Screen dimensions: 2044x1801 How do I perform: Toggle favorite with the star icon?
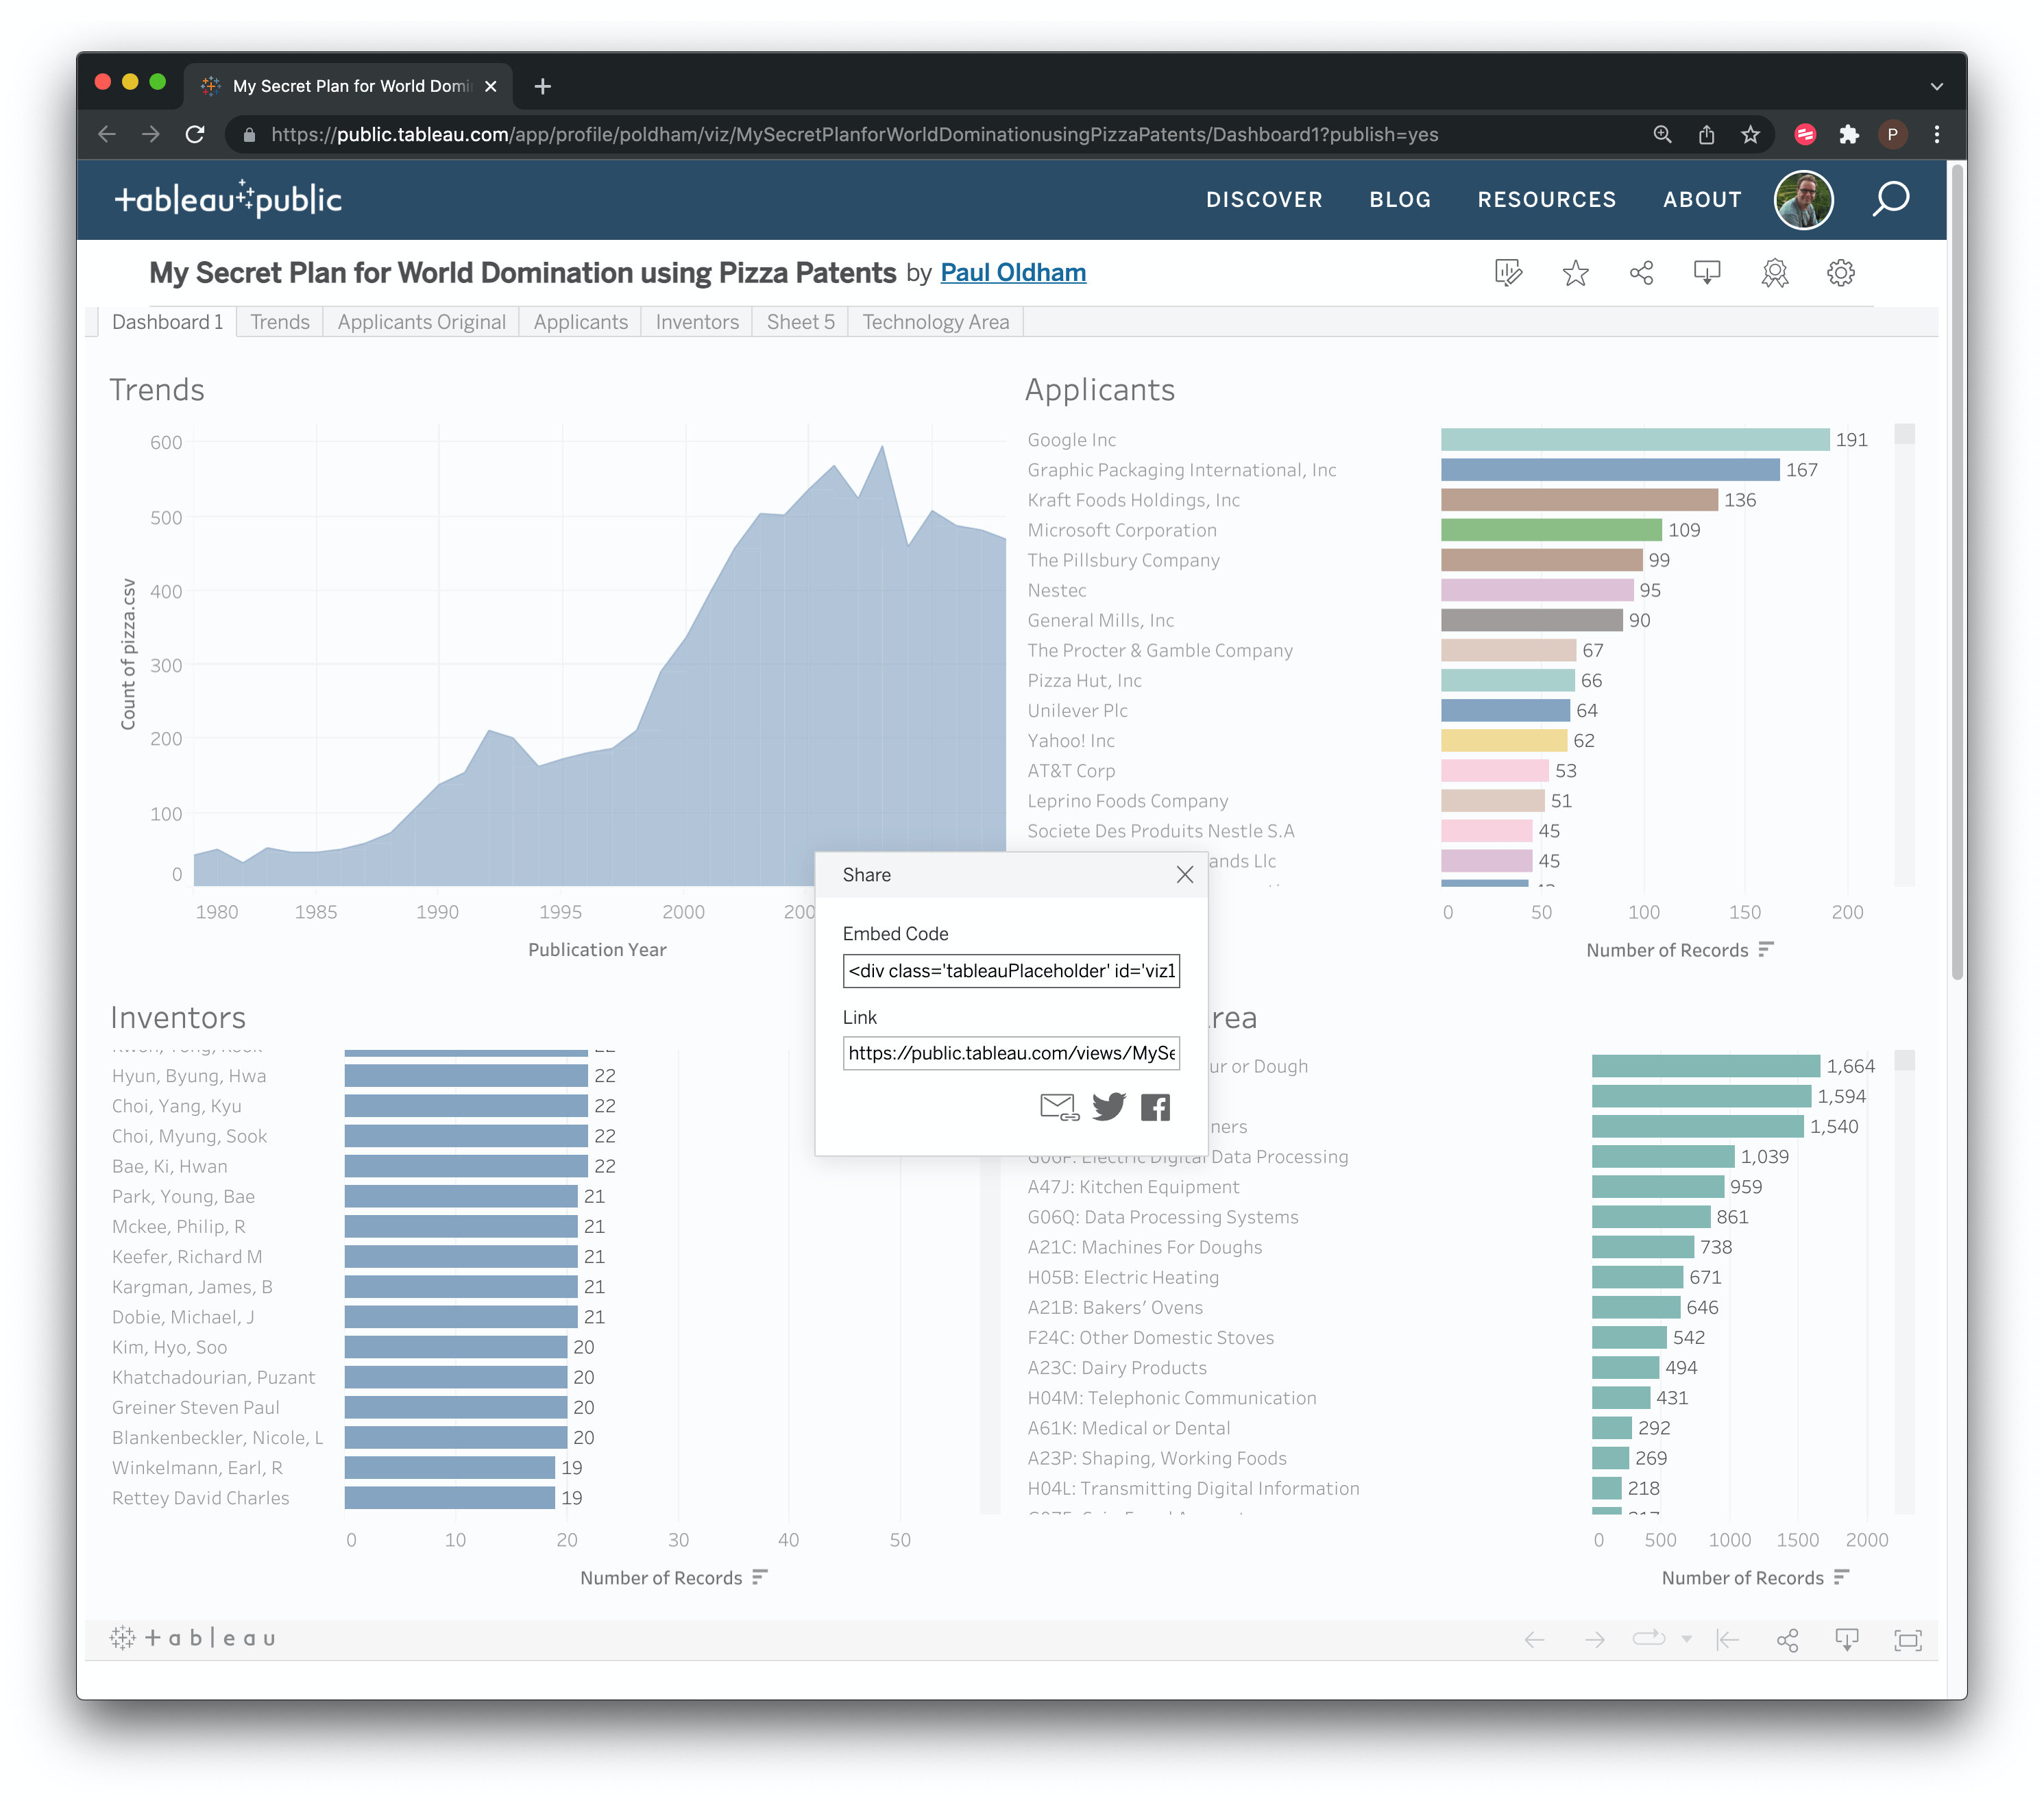point(1575,272)
